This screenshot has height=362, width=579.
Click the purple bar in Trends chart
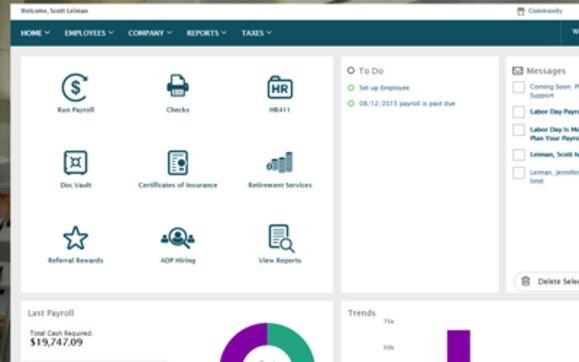pos(459,346)
